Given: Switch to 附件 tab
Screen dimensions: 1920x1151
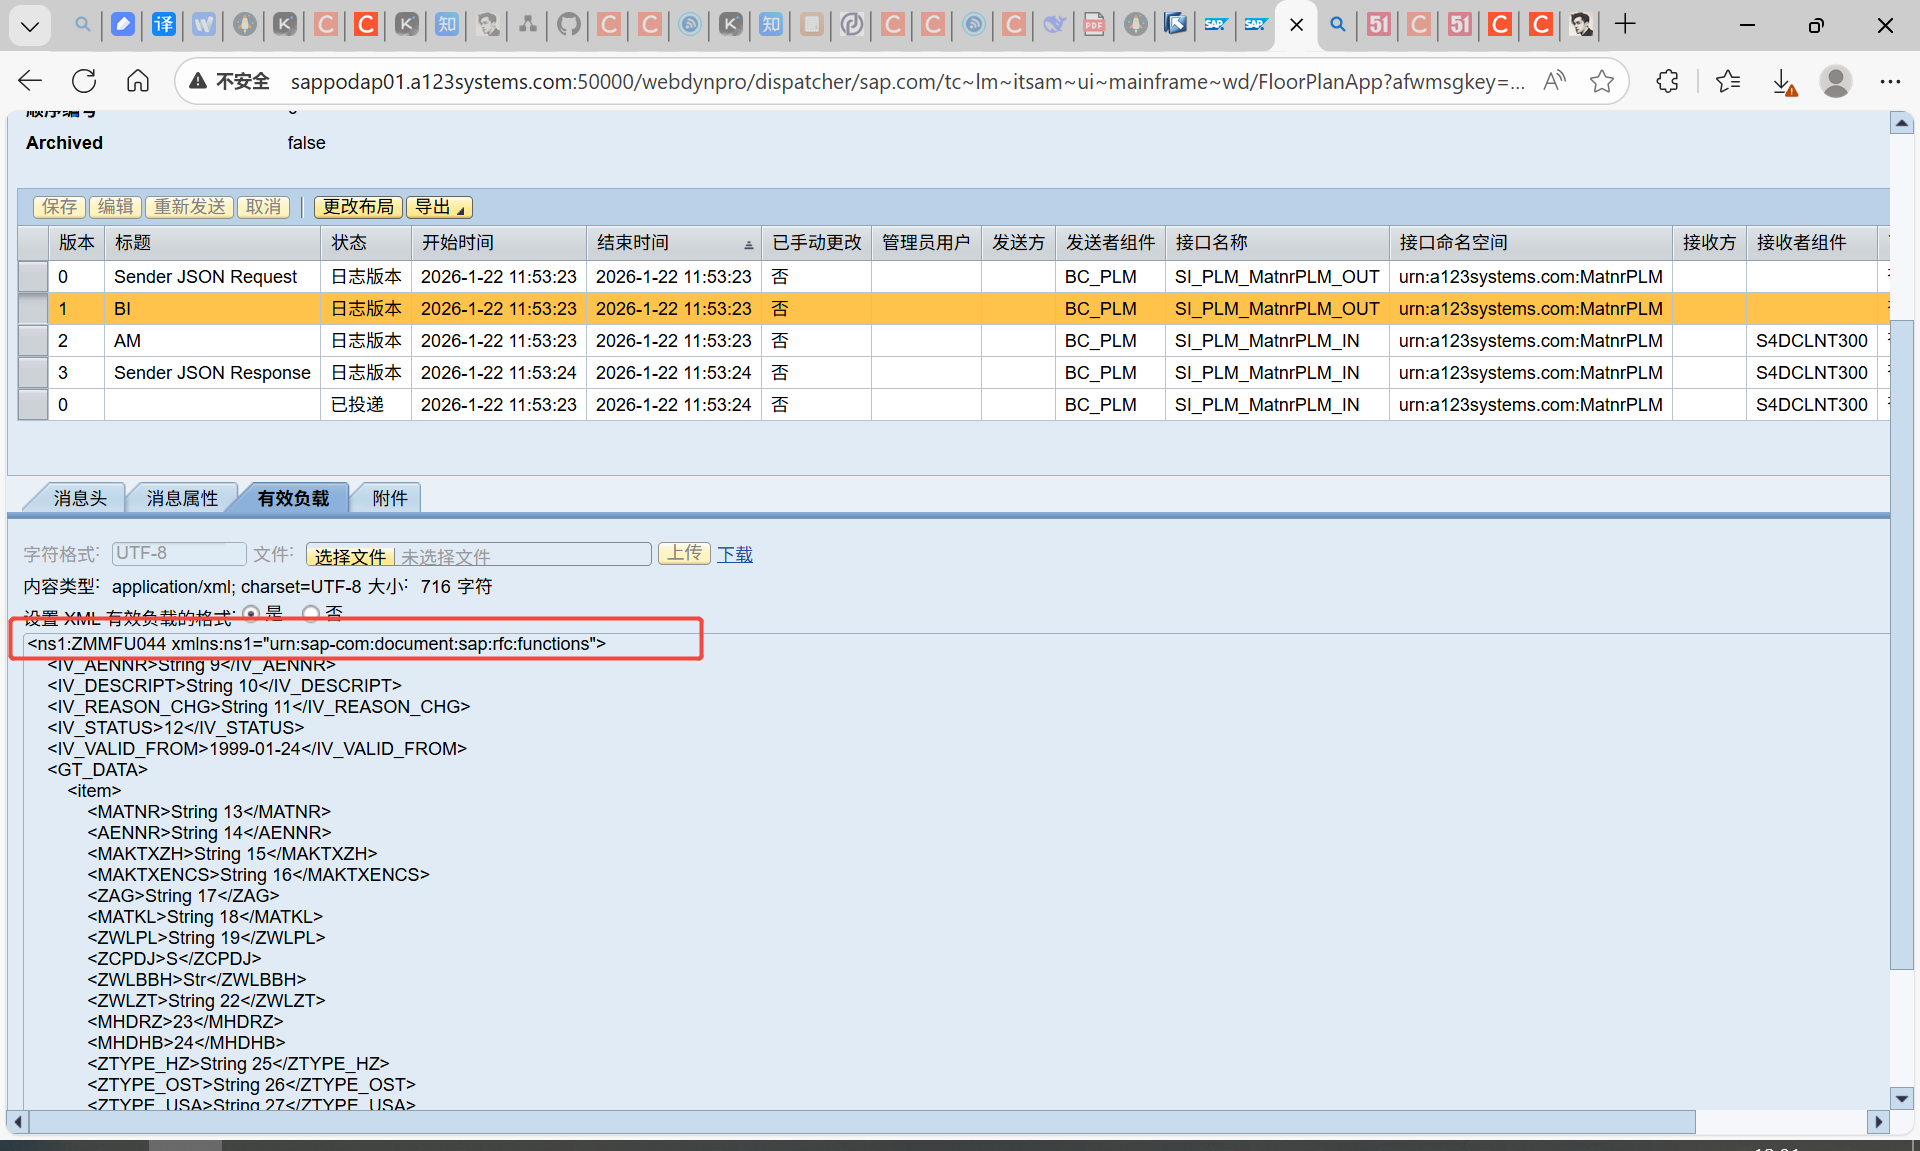Looking at the screenshot, I should [389, 498].
